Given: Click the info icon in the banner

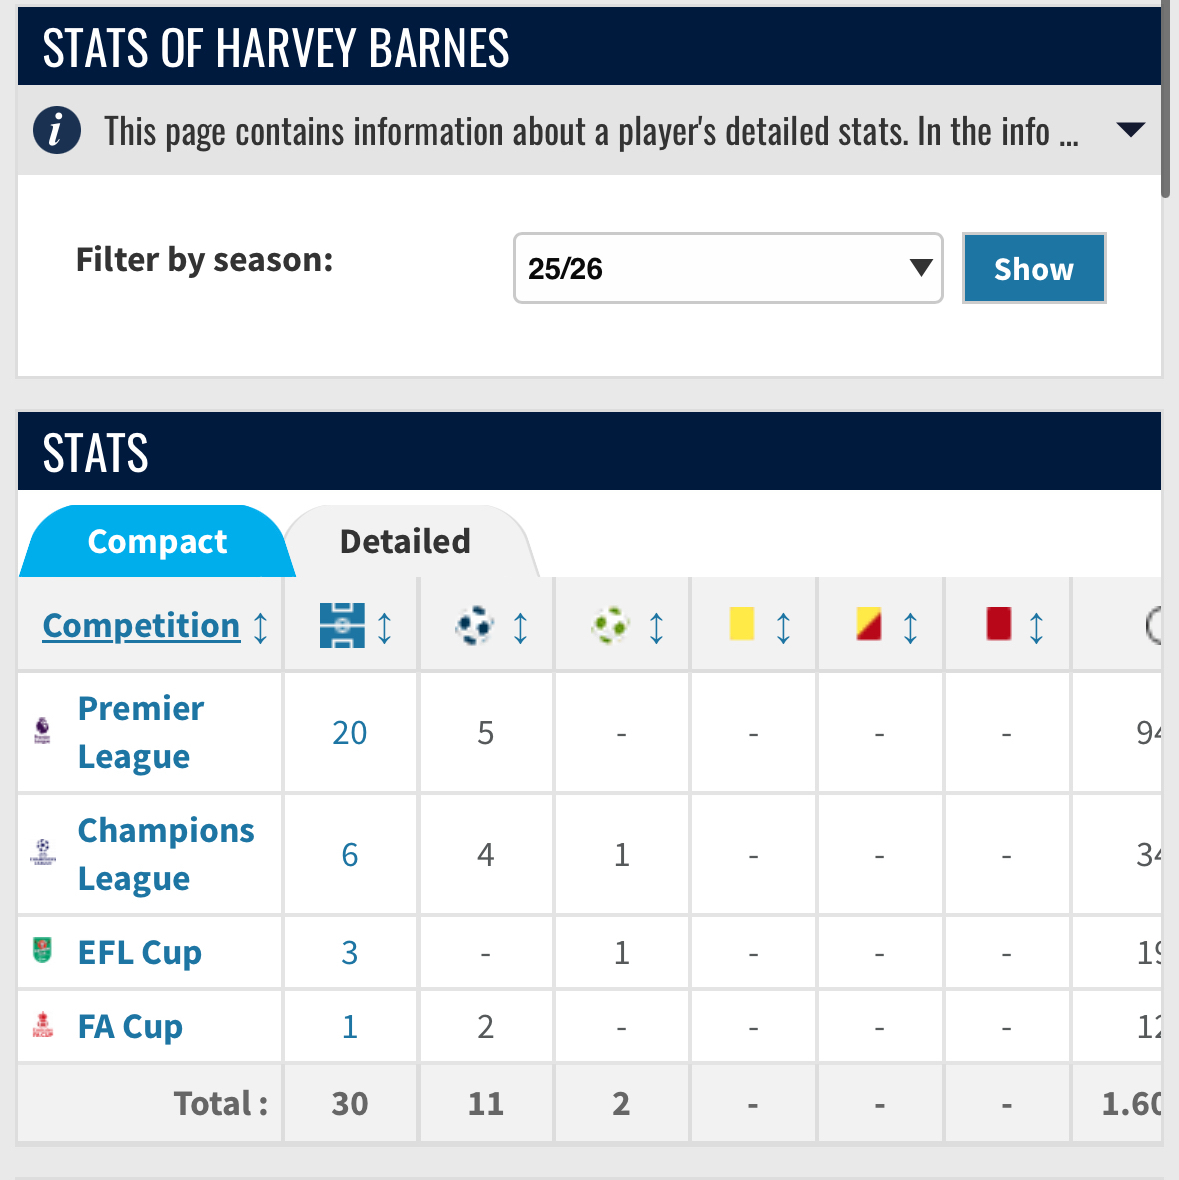Looking at the screenshot, I should [x=57, y=131].
